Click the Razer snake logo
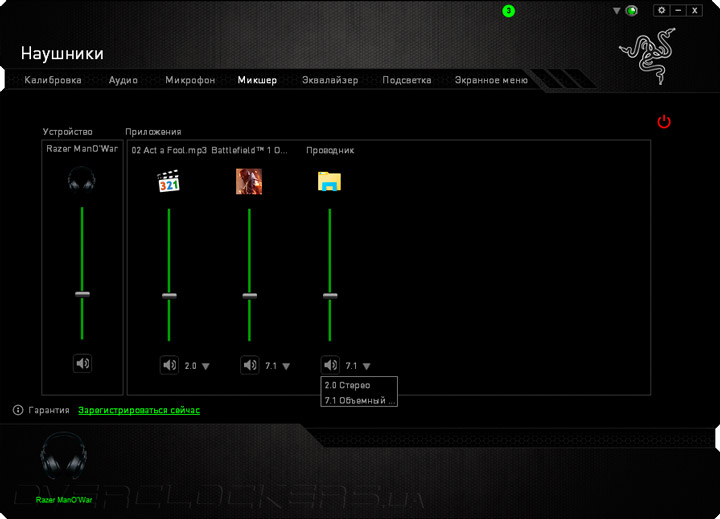The width and height of the screenshot is (720, 519). pos(648,56)
